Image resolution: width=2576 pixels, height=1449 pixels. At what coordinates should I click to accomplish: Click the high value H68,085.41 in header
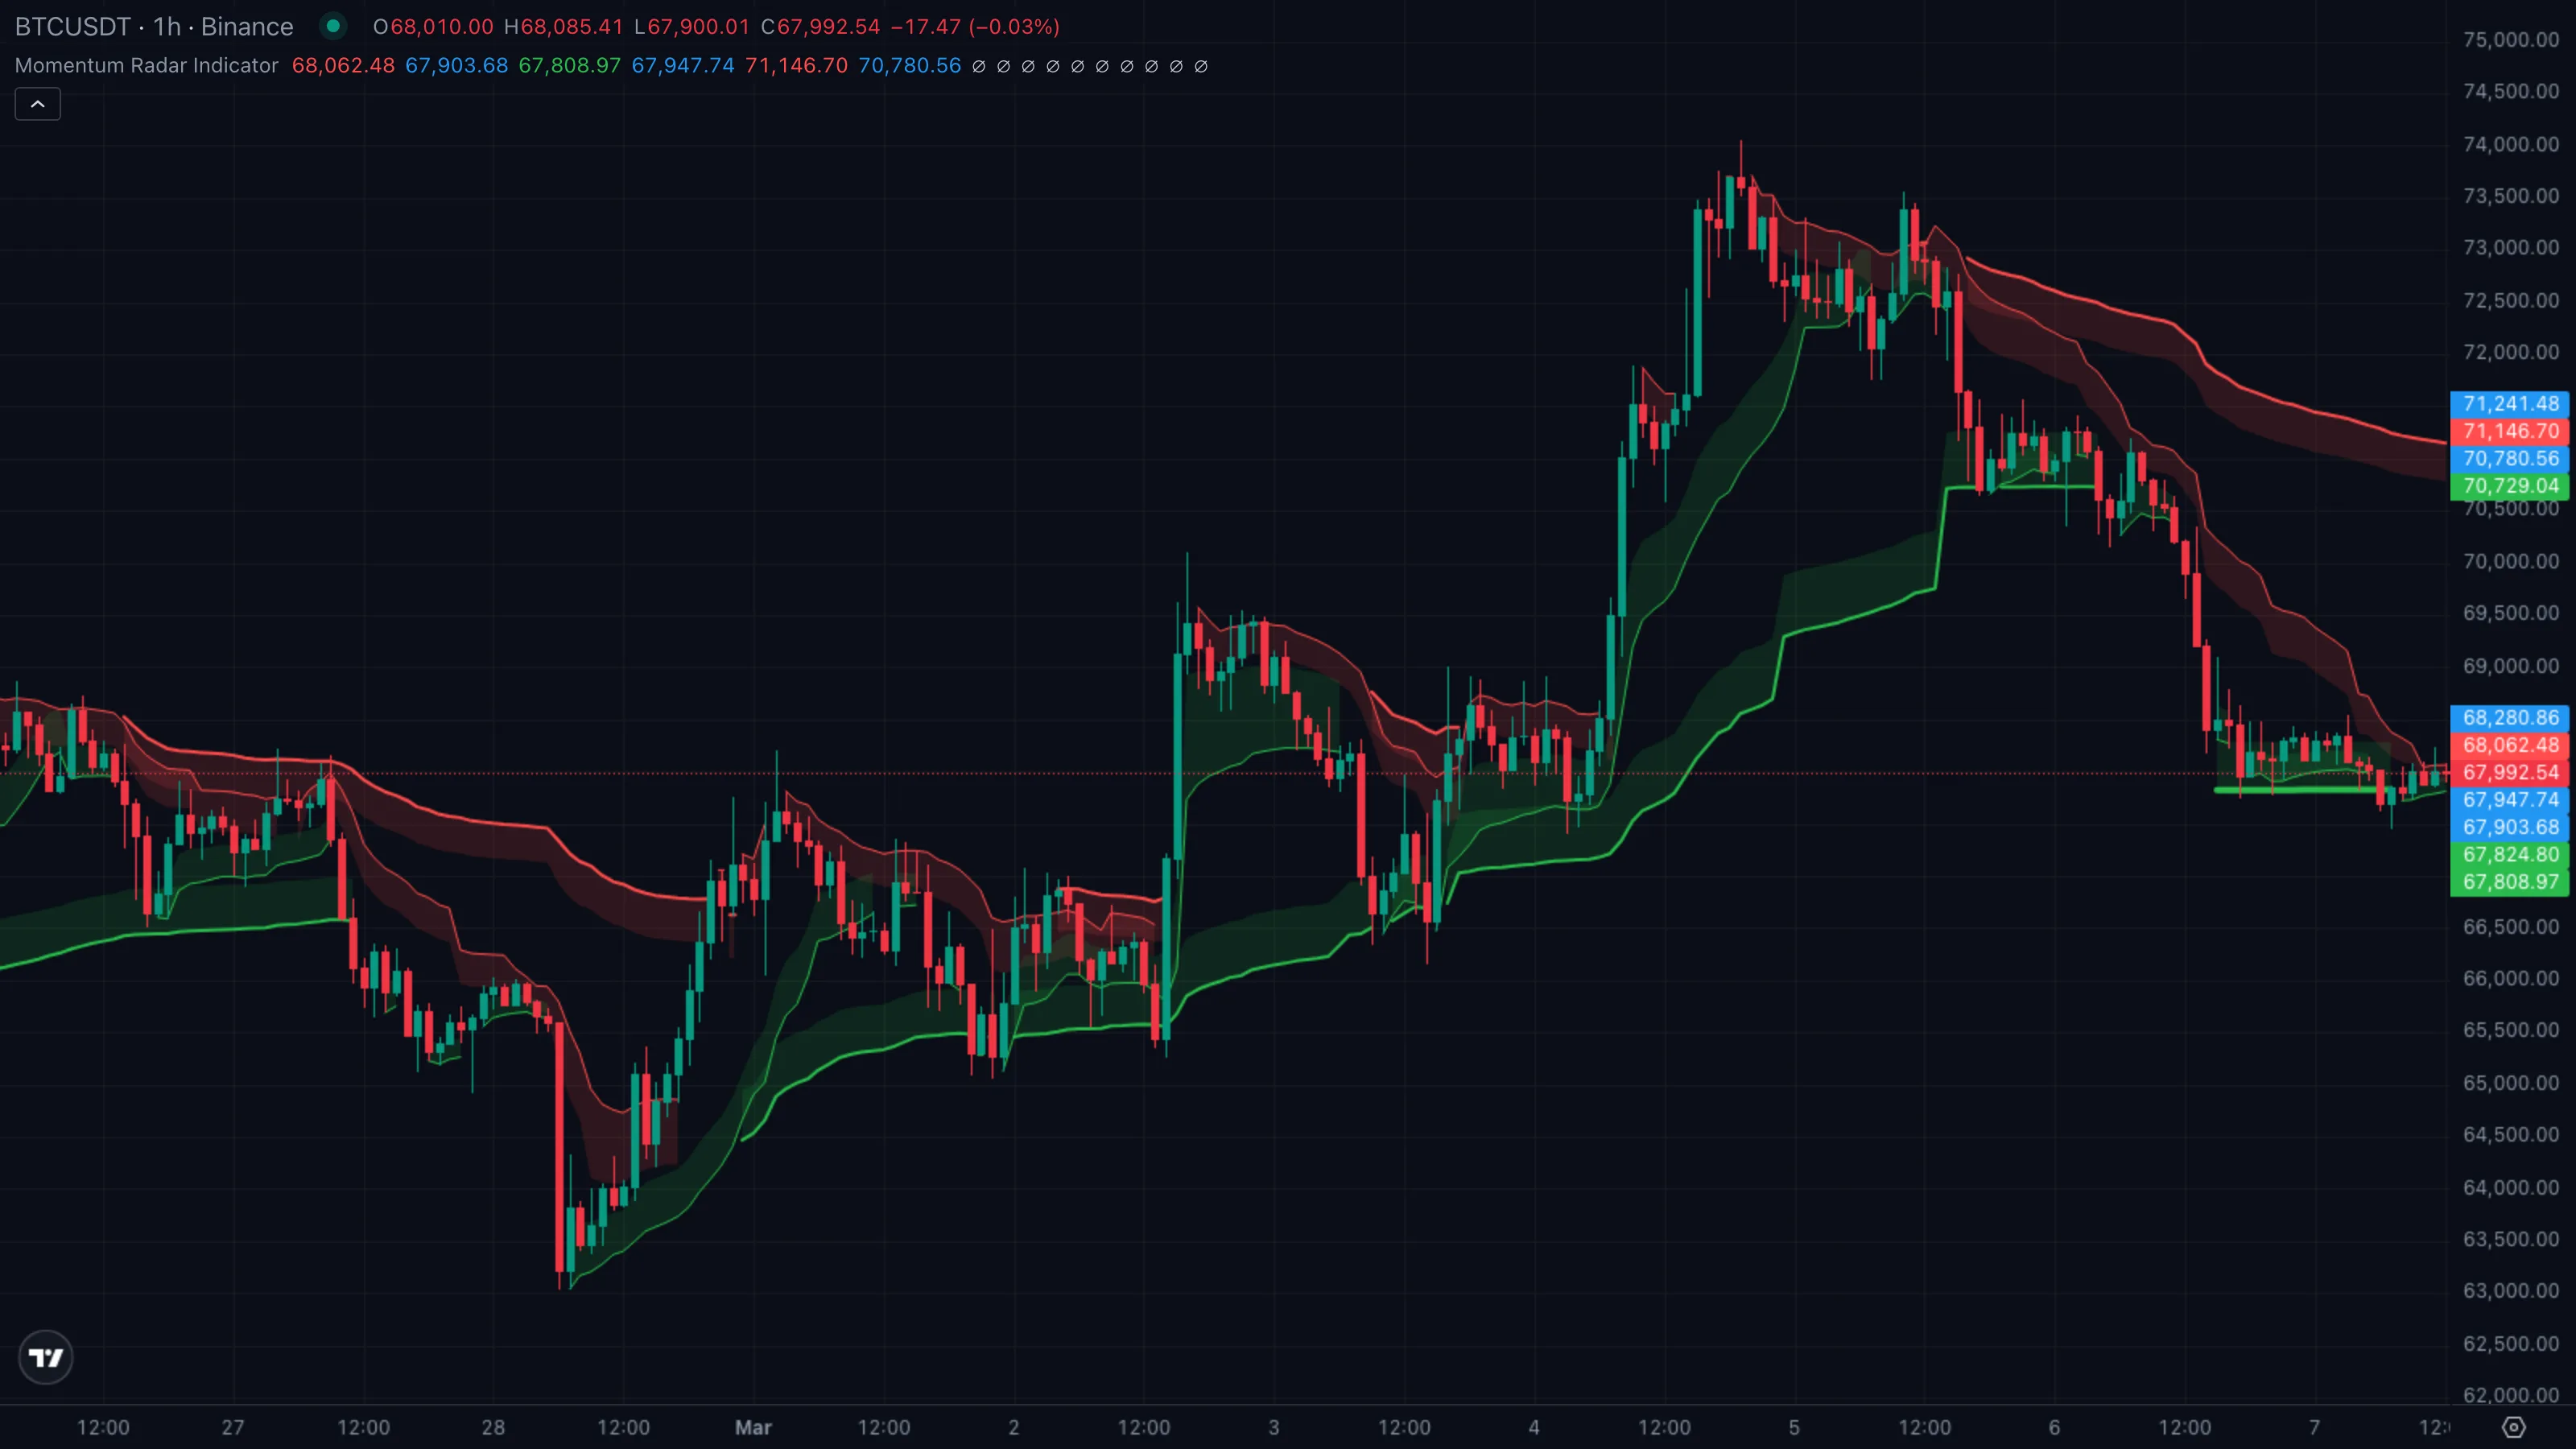563,27
